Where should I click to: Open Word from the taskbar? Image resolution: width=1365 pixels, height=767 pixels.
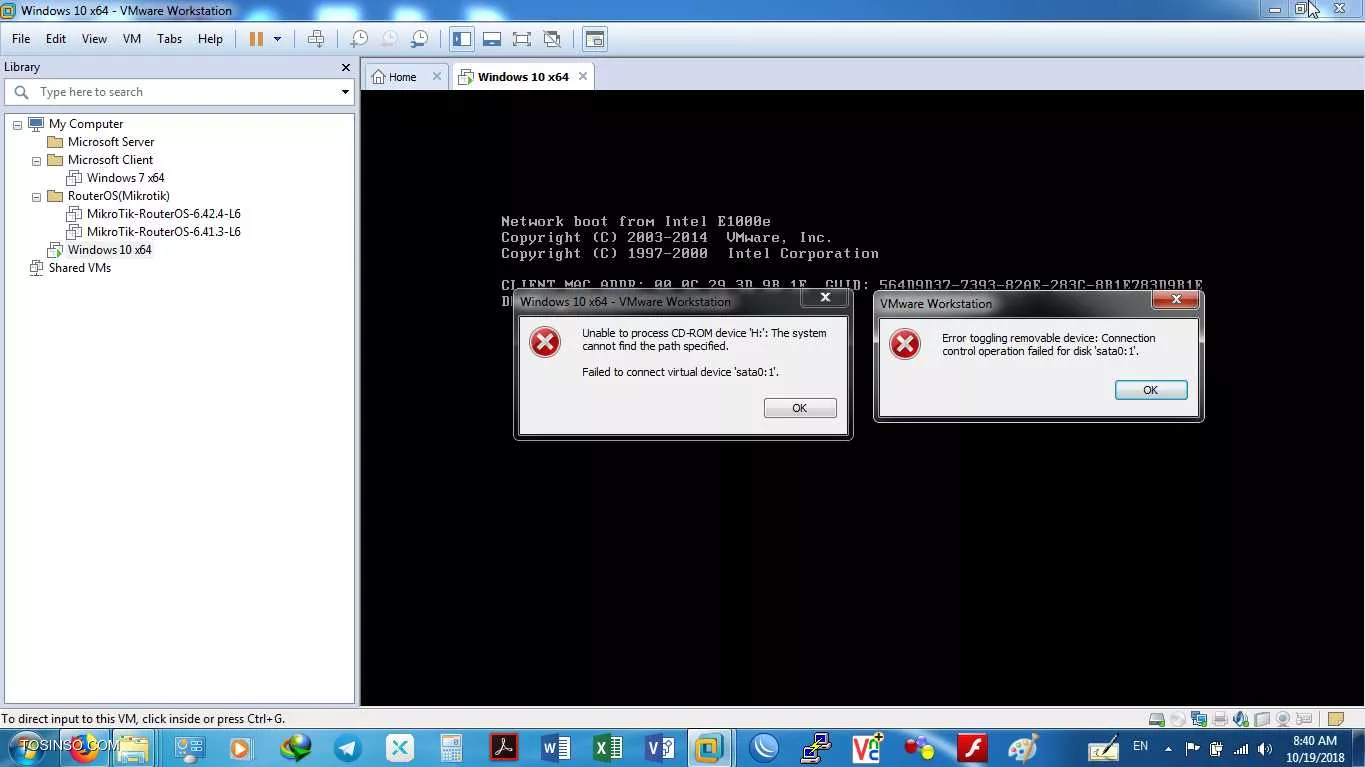[556, 748]
